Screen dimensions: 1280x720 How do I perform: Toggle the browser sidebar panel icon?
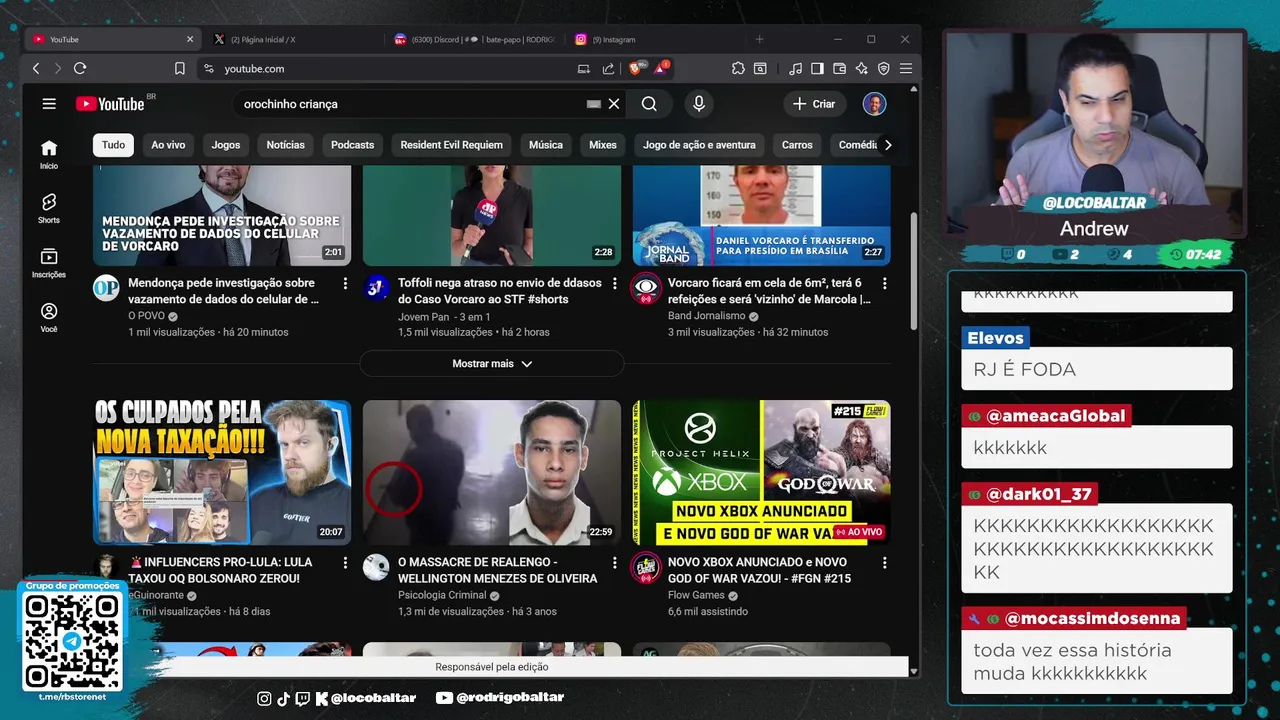(817, 69)
